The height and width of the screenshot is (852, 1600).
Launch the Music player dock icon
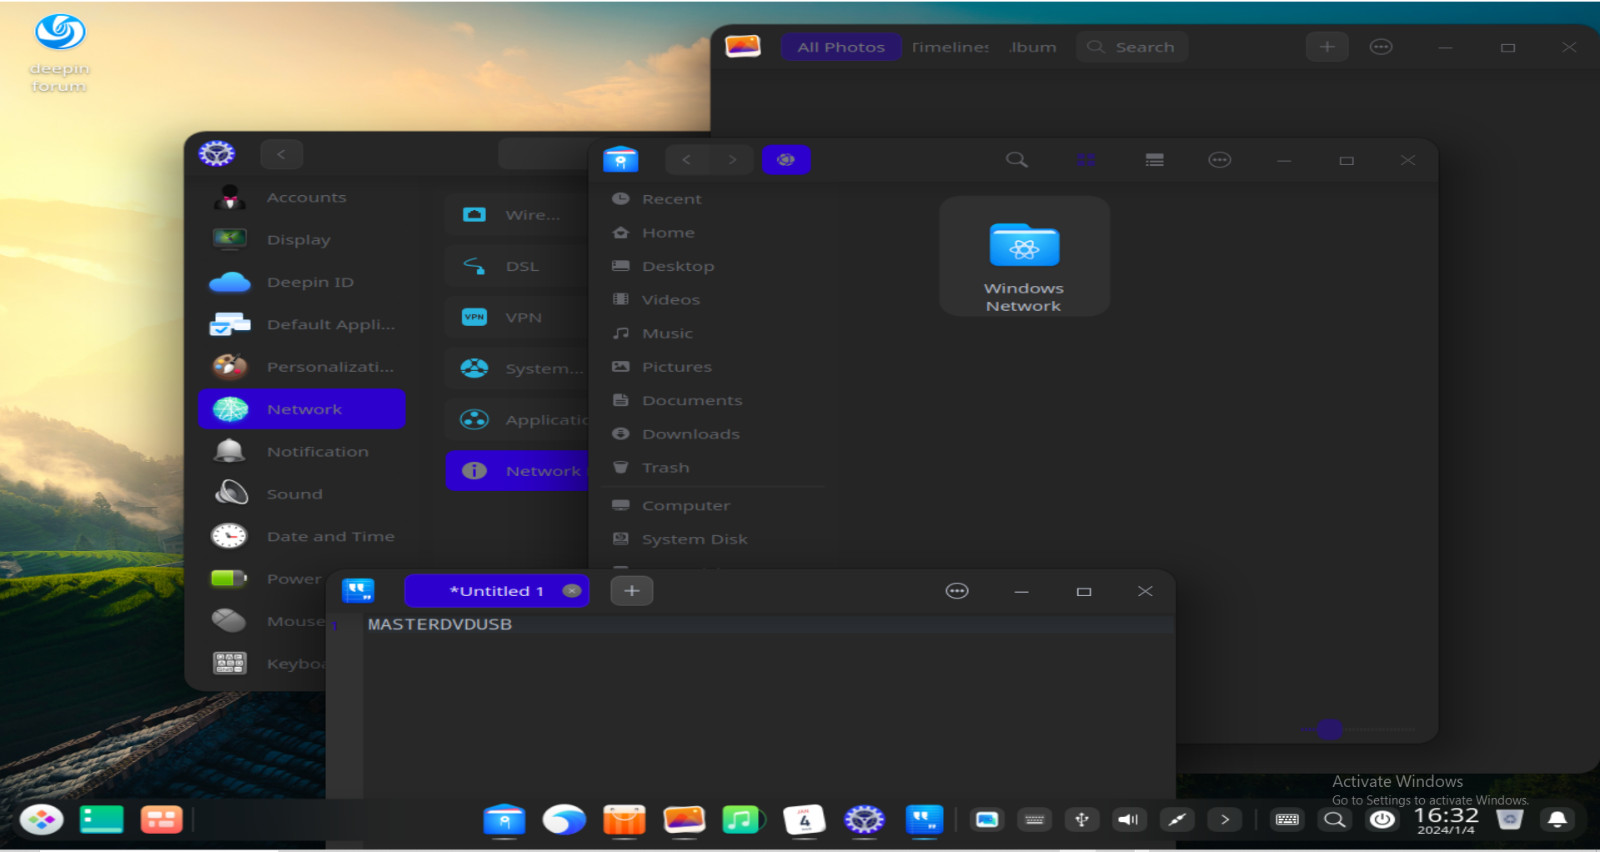pyautogui.click(x=742, y=820)
